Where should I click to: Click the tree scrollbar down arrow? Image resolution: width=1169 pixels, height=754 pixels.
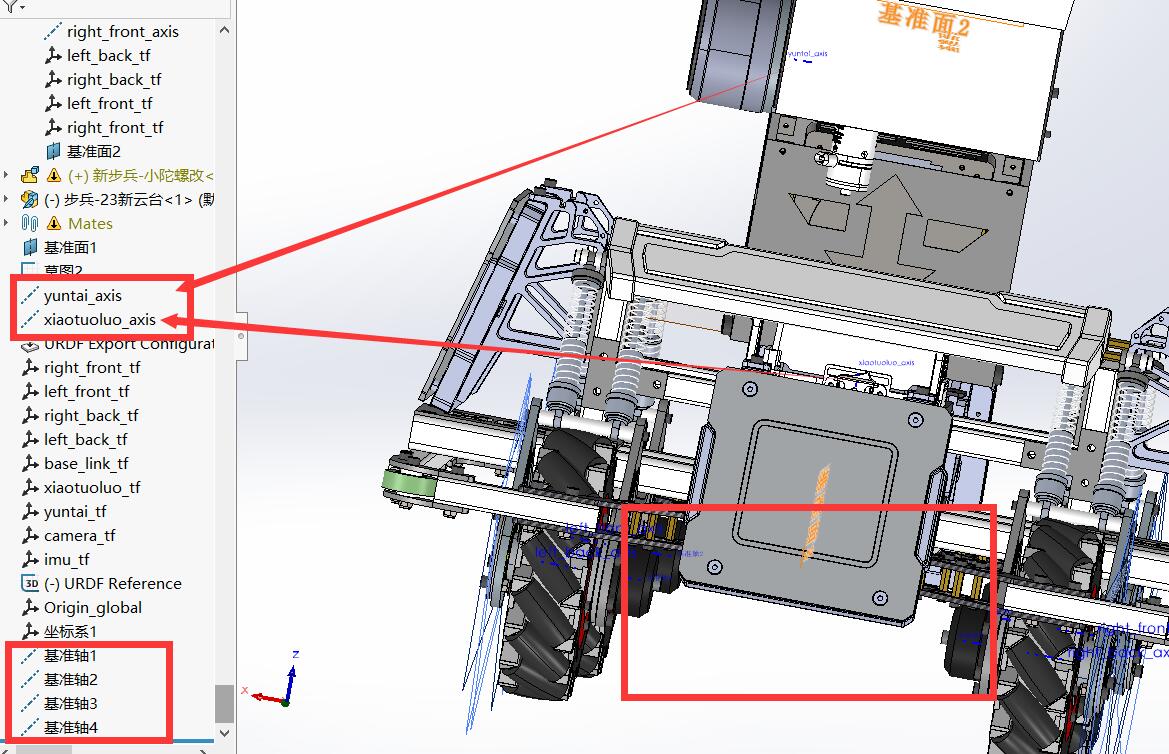tap(225, 734)
